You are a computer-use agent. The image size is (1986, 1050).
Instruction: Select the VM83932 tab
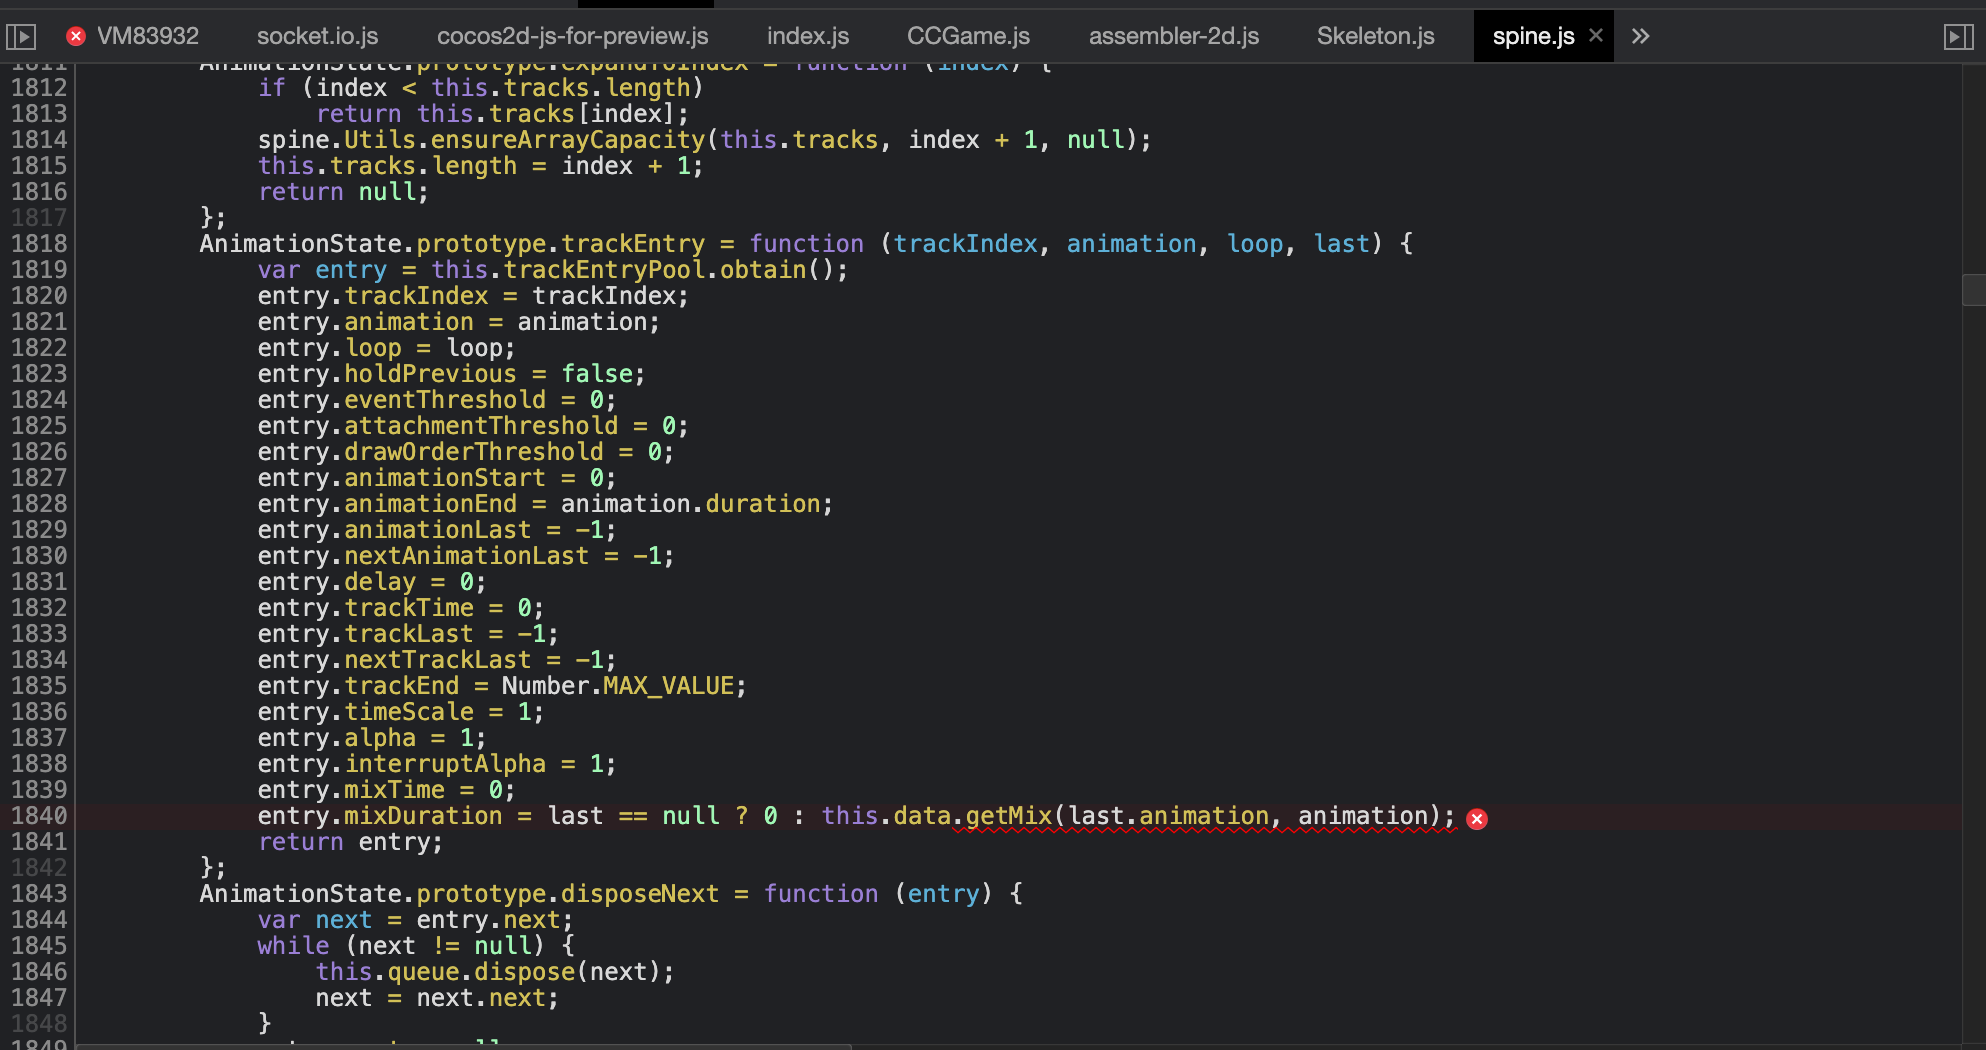[x=147, y=37]
